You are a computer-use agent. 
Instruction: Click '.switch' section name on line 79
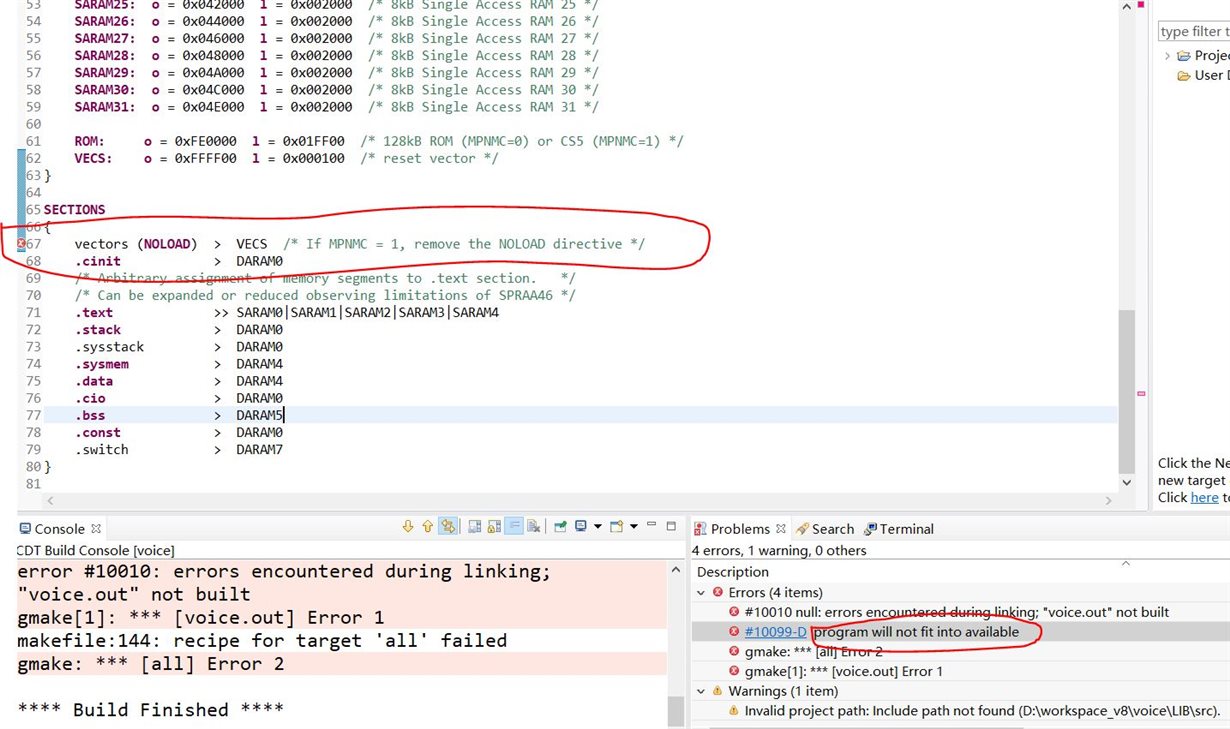click(102, 450)
